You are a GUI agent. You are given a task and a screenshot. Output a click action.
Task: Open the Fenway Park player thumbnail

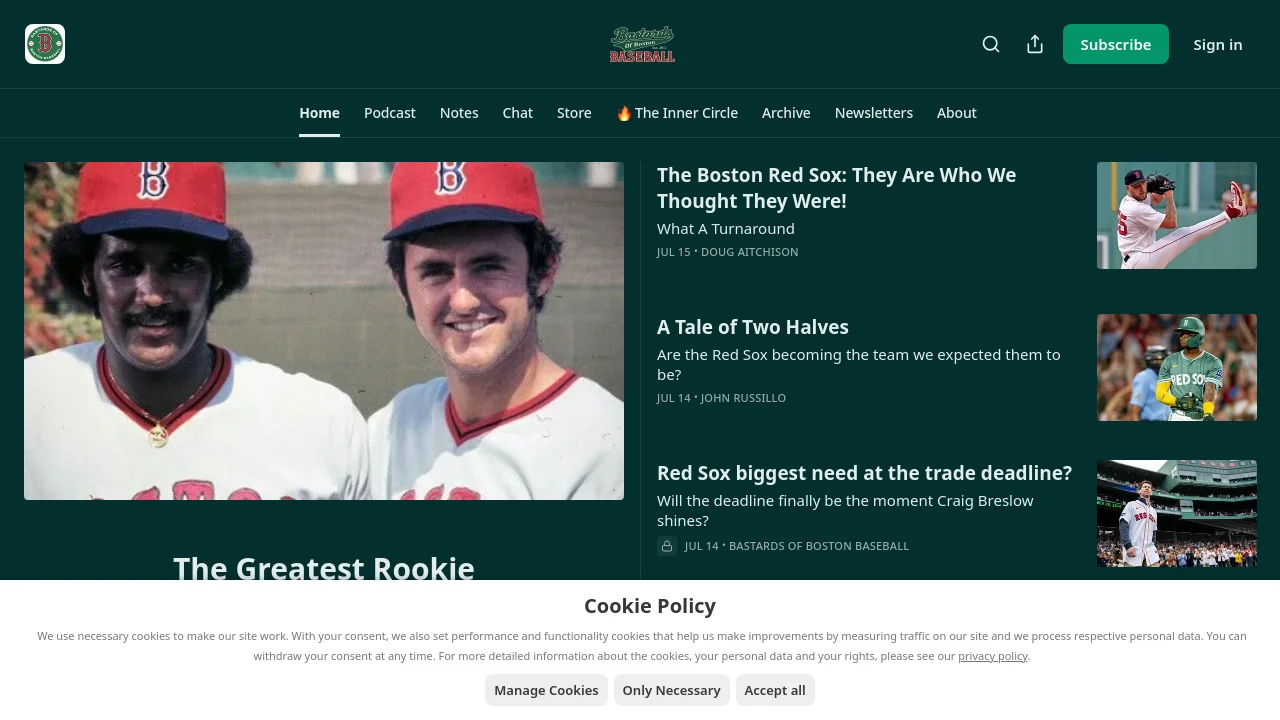coord(1177,513)
